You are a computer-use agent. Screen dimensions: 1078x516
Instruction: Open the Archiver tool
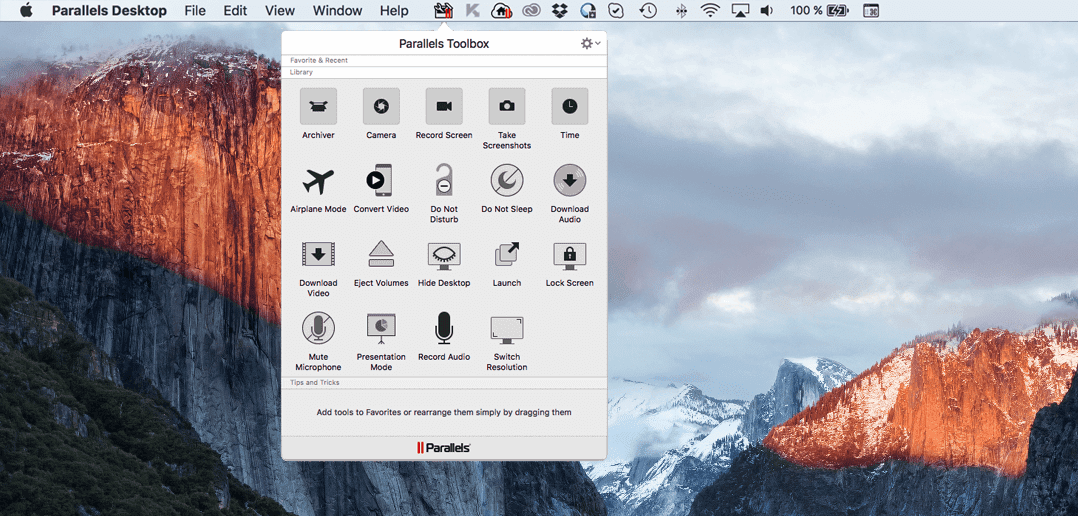point(318,106)
